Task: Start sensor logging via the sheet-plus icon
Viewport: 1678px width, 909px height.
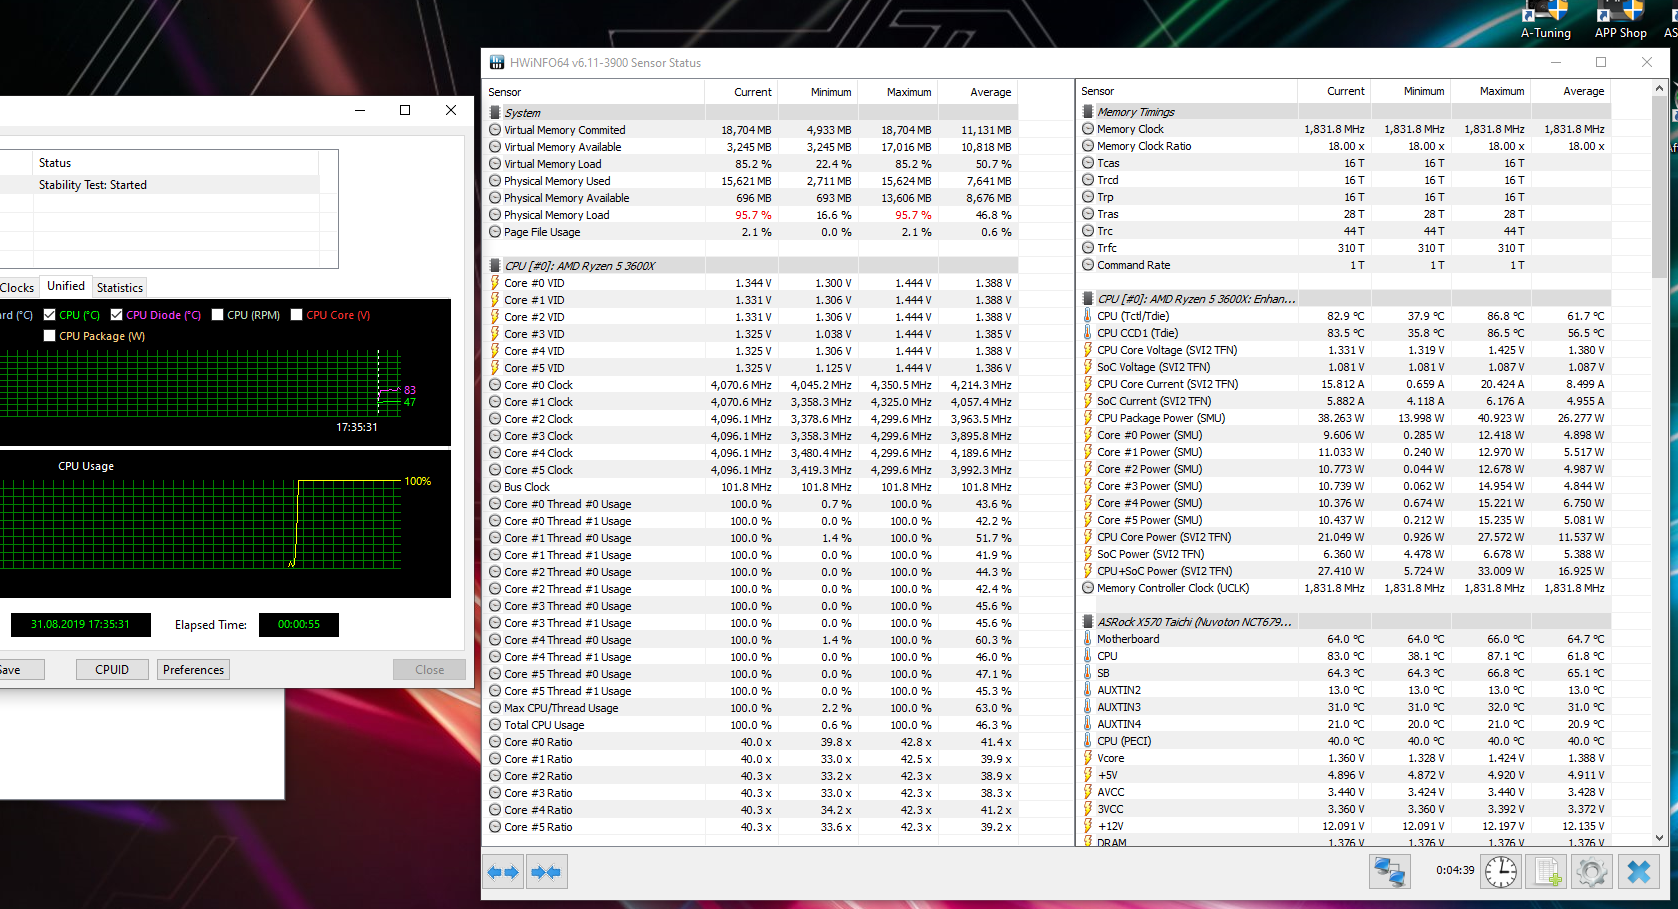Action: click(1546, 871)
